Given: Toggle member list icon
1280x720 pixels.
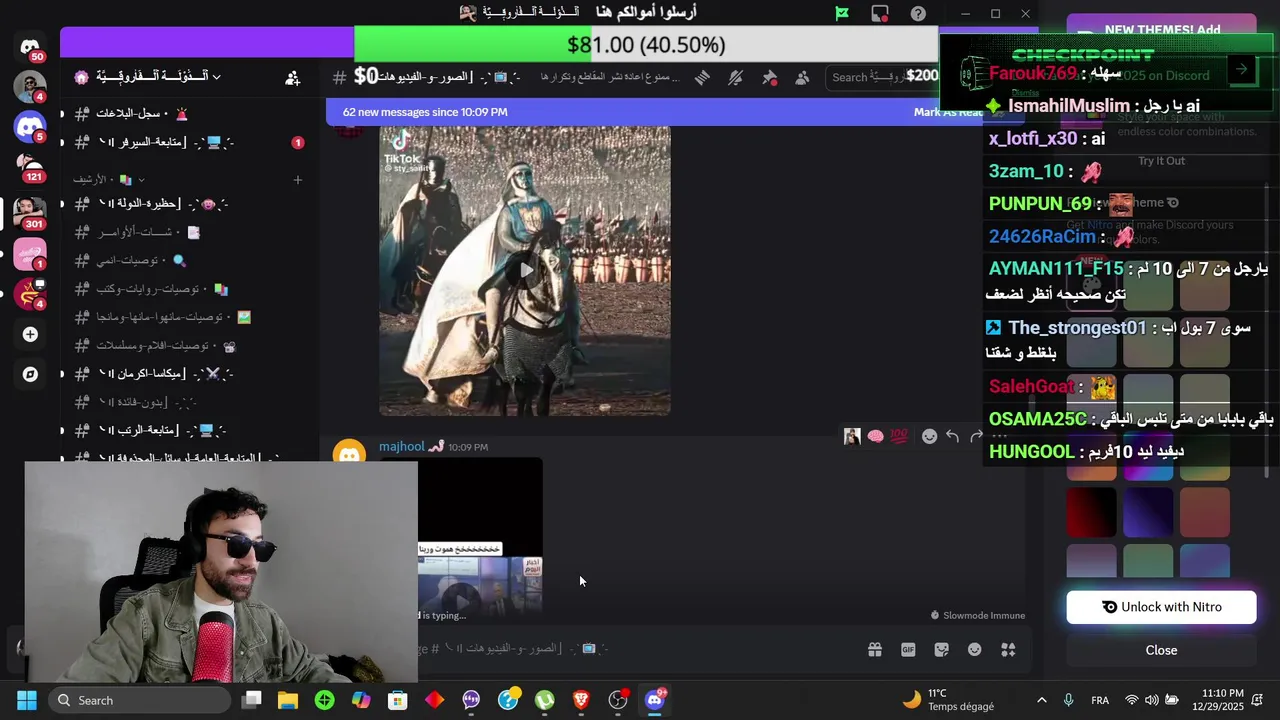Looking at the screenshot, I should click(802, 77).
